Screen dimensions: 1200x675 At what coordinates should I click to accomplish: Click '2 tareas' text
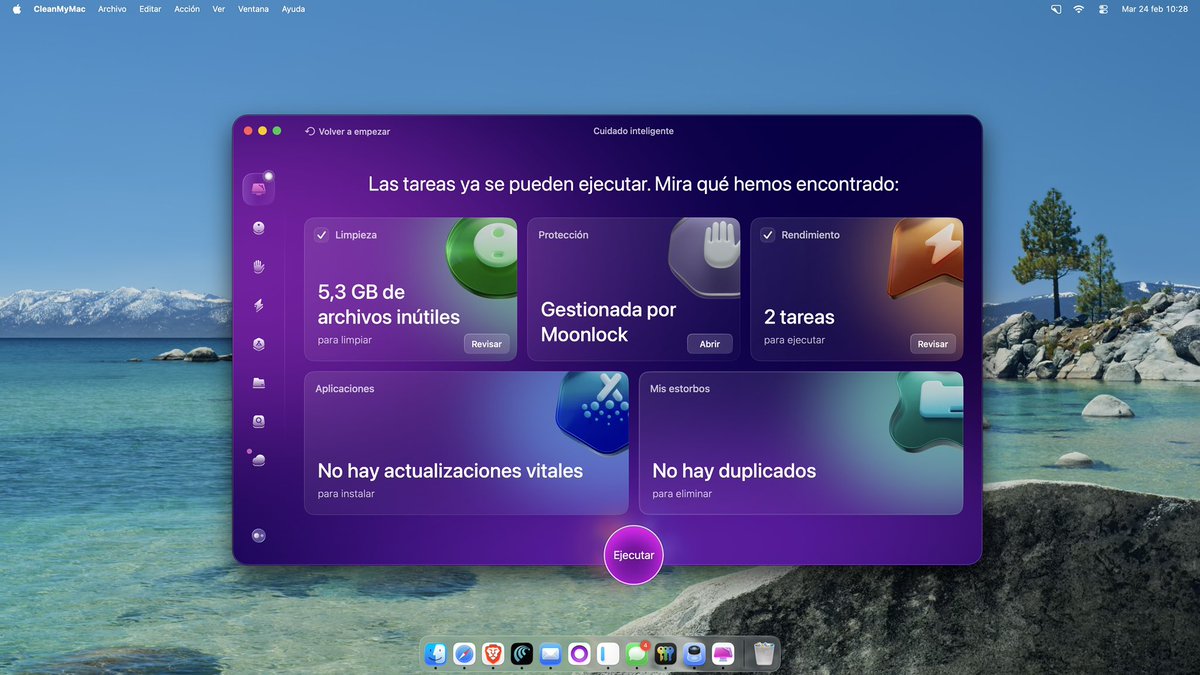(799, 317)
